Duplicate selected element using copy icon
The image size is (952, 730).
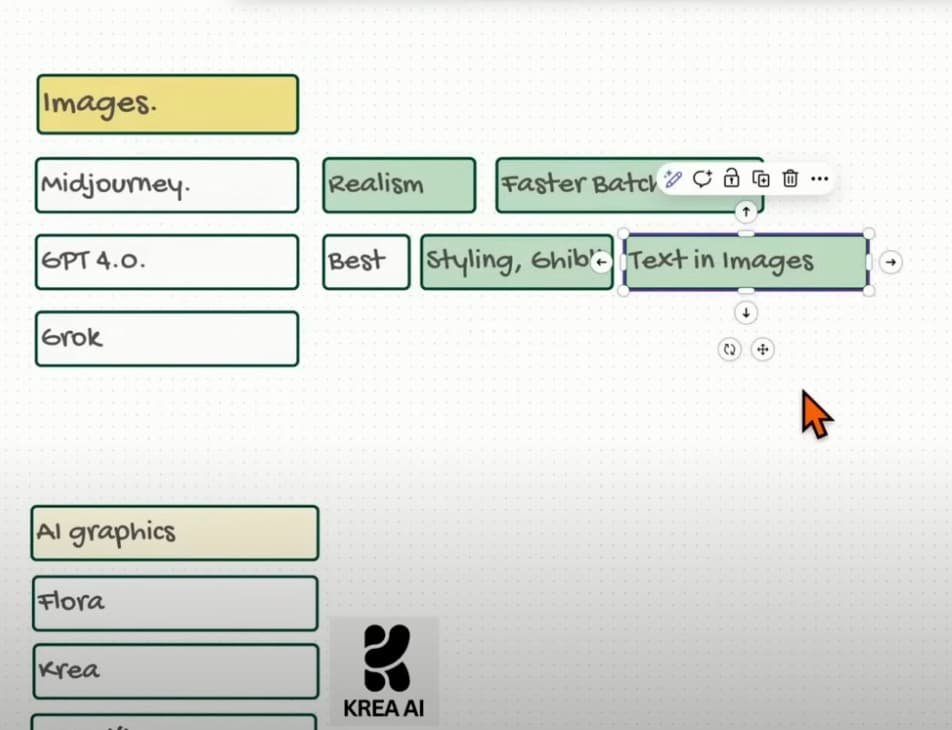761,179
